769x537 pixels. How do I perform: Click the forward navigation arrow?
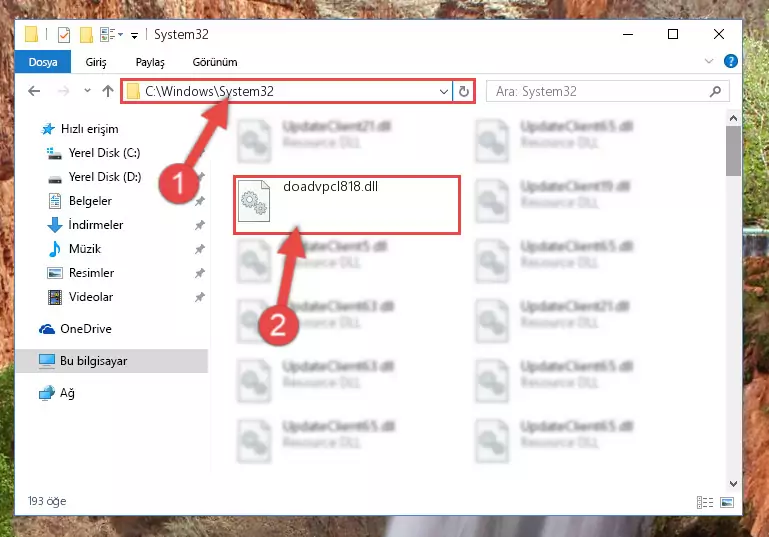tap(64, 91)
